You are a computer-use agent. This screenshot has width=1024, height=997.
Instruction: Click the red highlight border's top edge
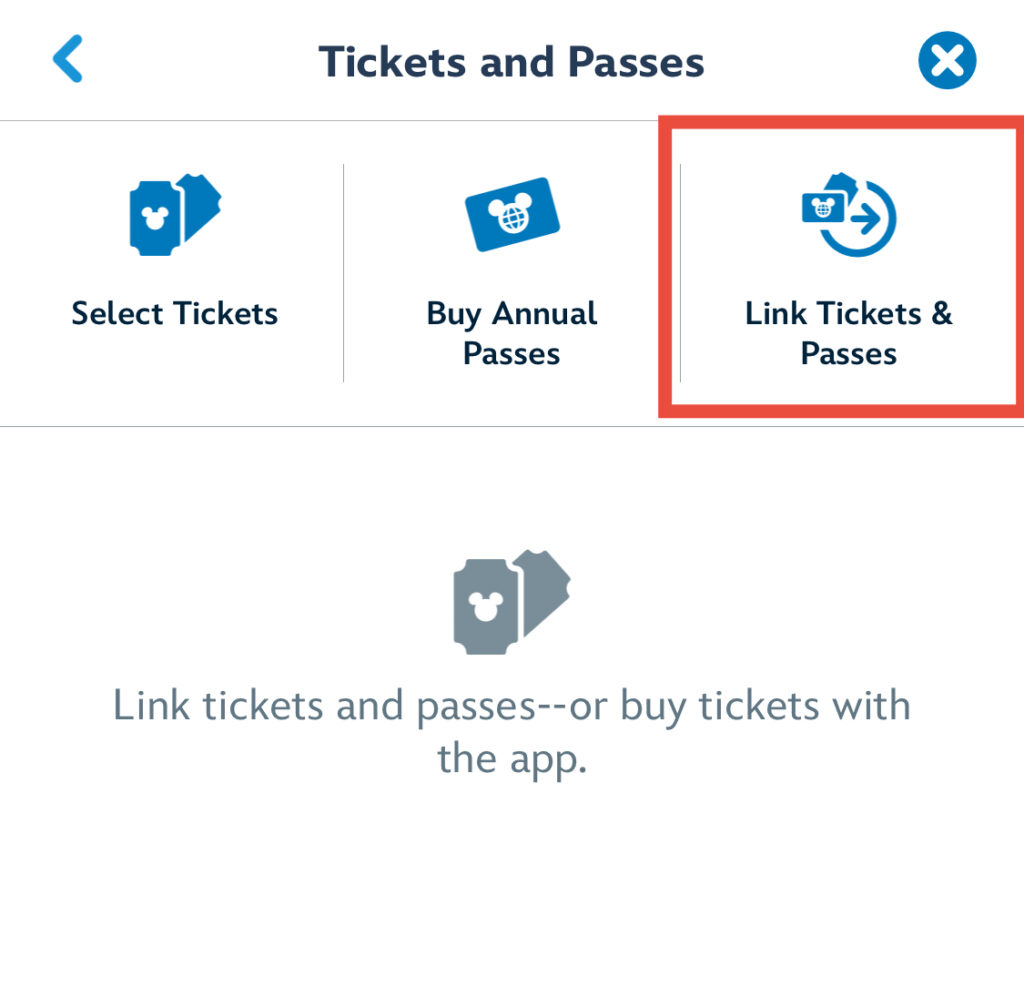tap(840, 121)
